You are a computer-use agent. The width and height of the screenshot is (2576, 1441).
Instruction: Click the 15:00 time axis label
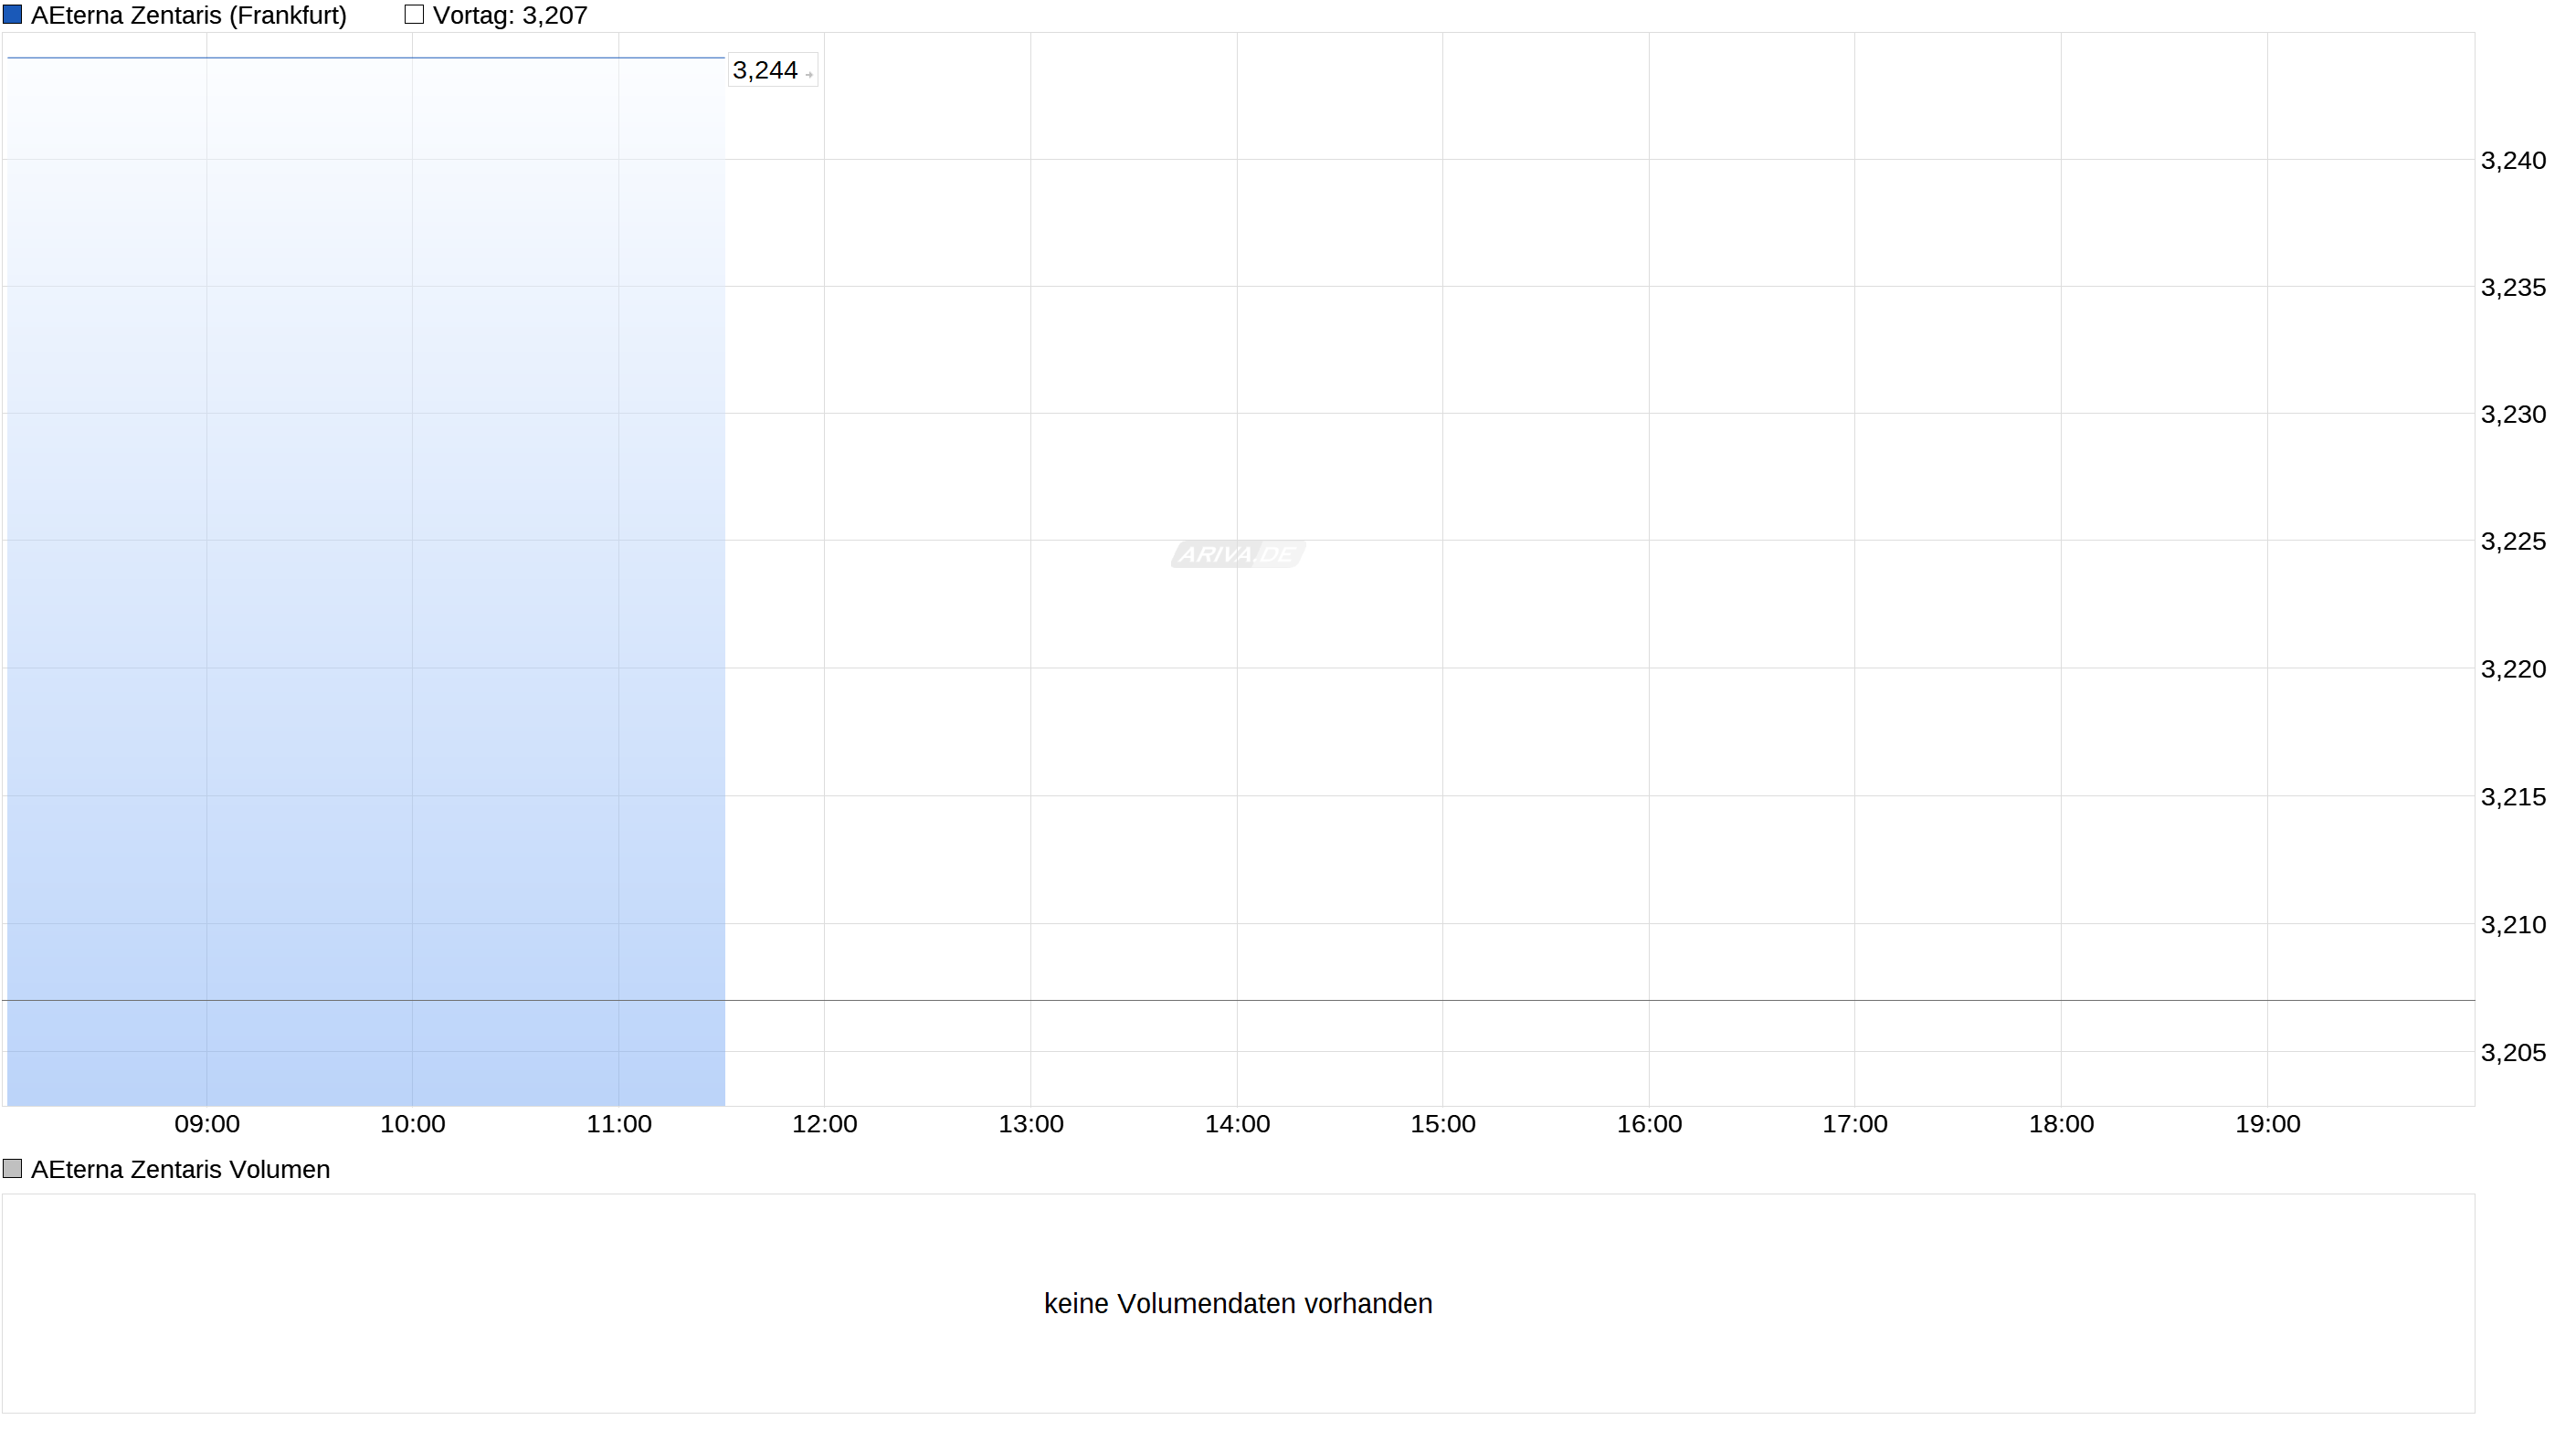tap(1442, 1123)
